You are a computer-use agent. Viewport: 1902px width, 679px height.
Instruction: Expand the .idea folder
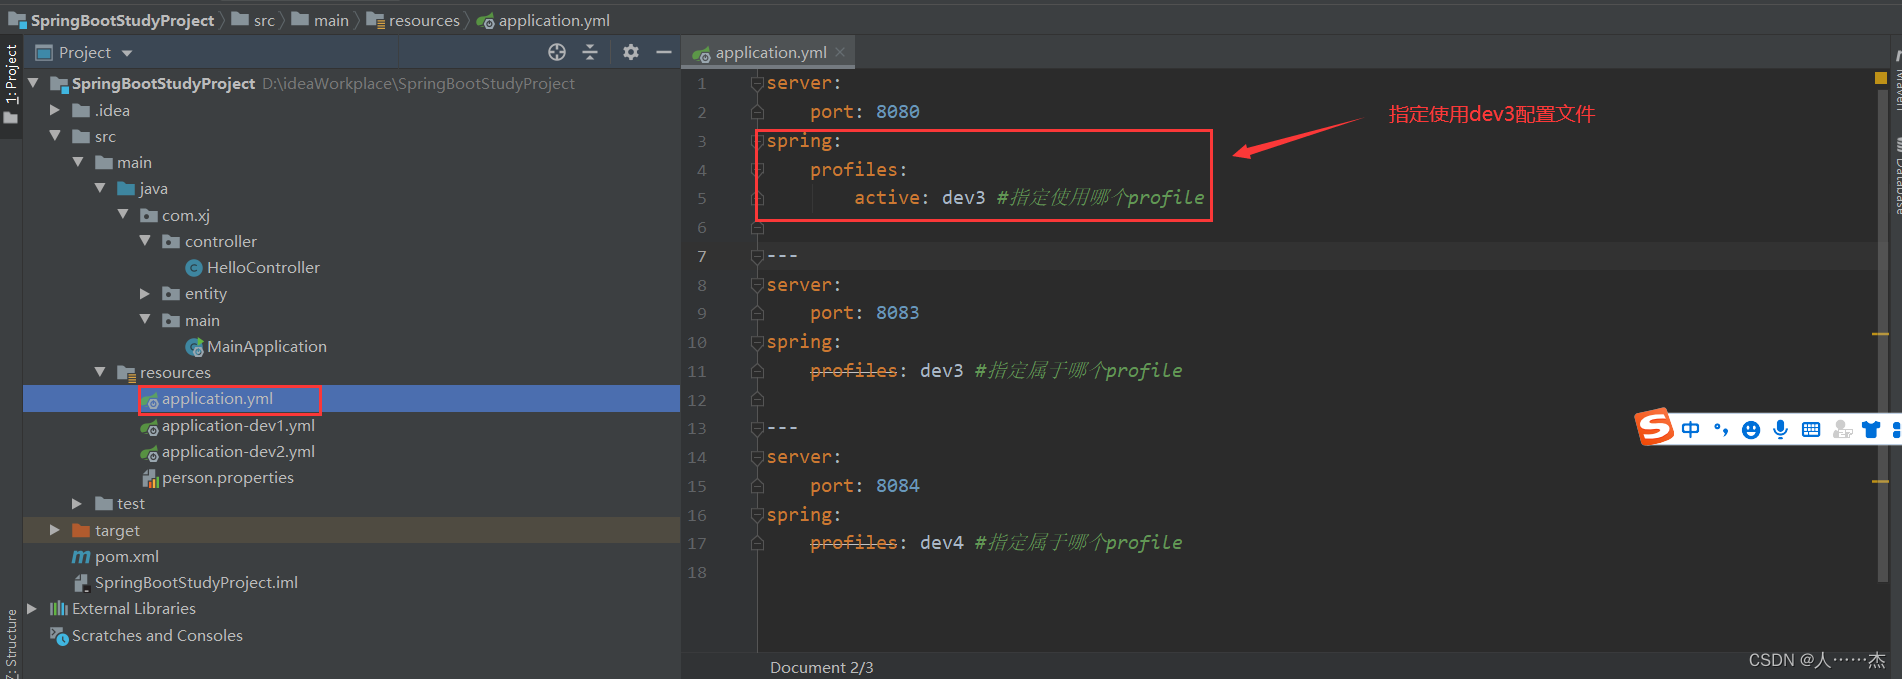pyautogui.click(x=56, y=110)
